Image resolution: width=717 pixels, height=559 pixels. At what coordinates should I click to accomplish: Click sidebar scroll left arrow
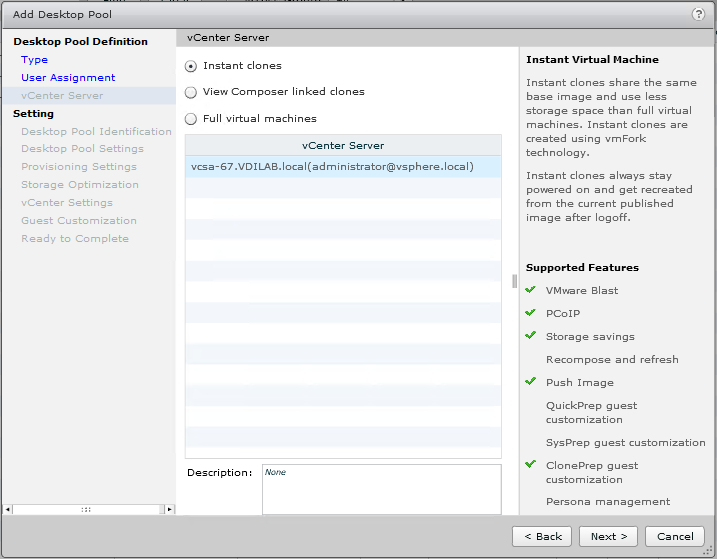pos(7,509)
